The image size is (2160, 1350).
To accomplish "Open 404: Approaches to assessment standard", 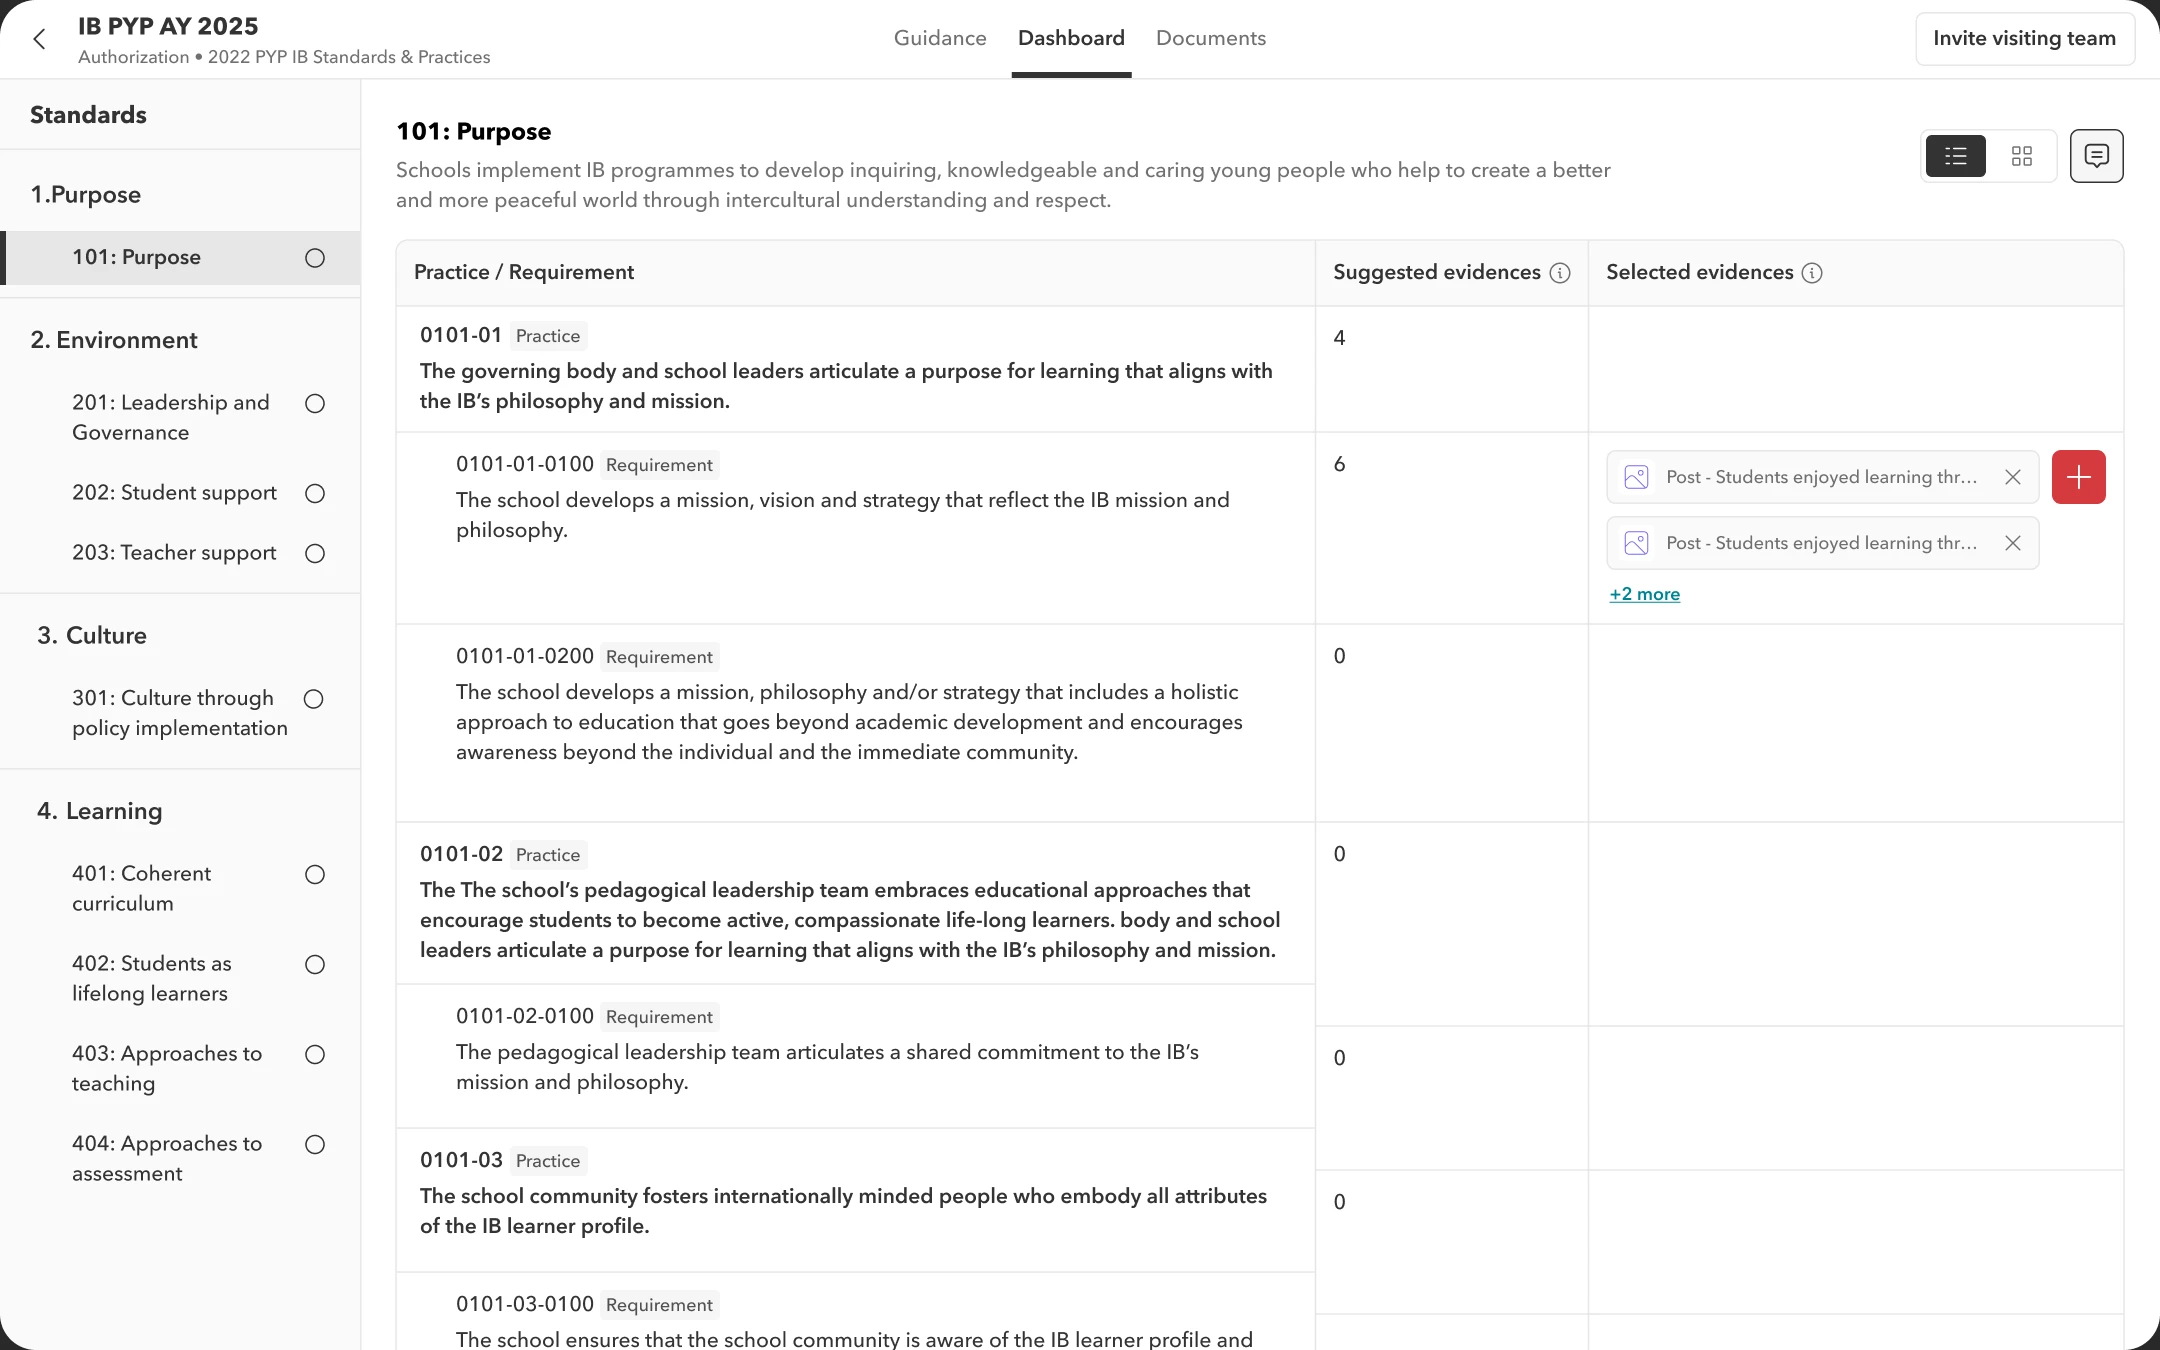I will pyautogui.click(x=167, y=1158).
